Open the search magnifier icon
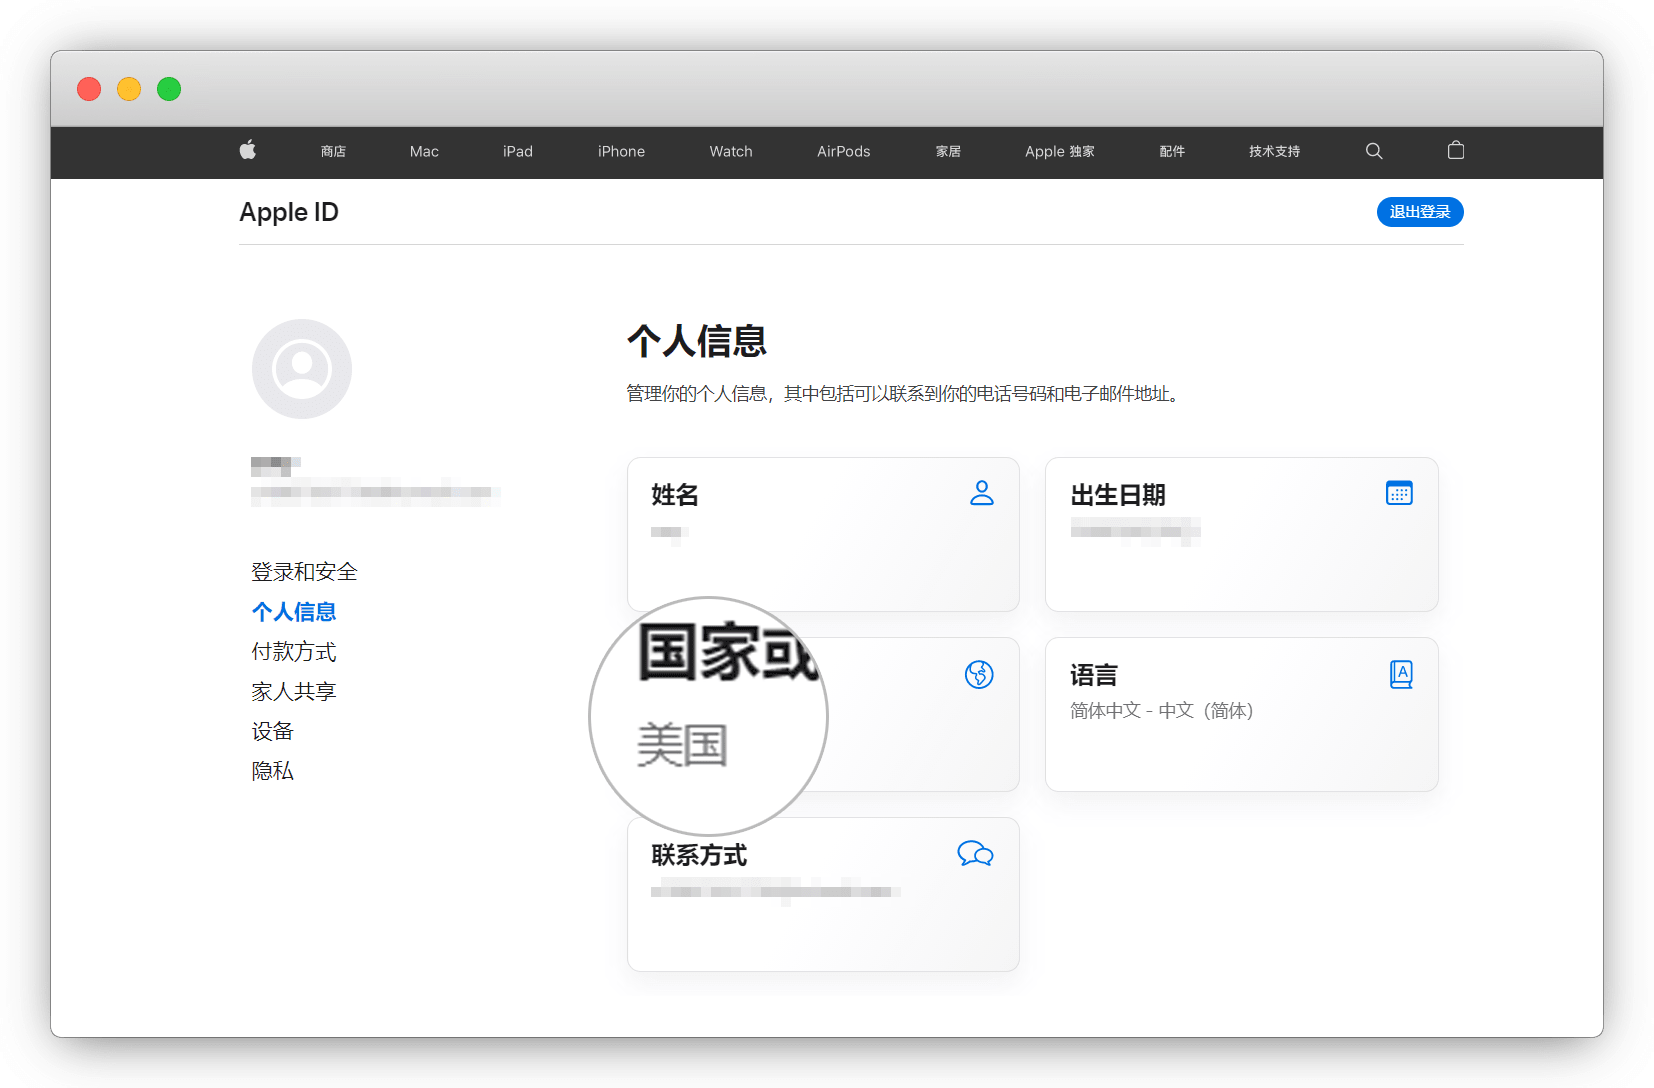1654x1088 pixels. (x=1374, y=151)
